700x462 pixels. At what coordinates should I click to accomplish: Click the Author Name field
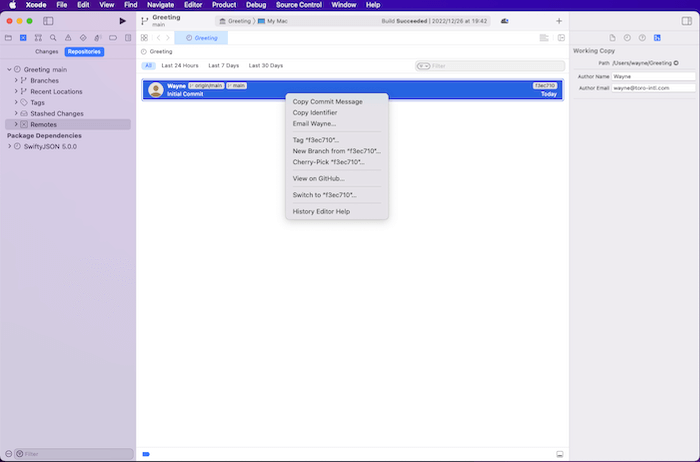click(653, 76)
